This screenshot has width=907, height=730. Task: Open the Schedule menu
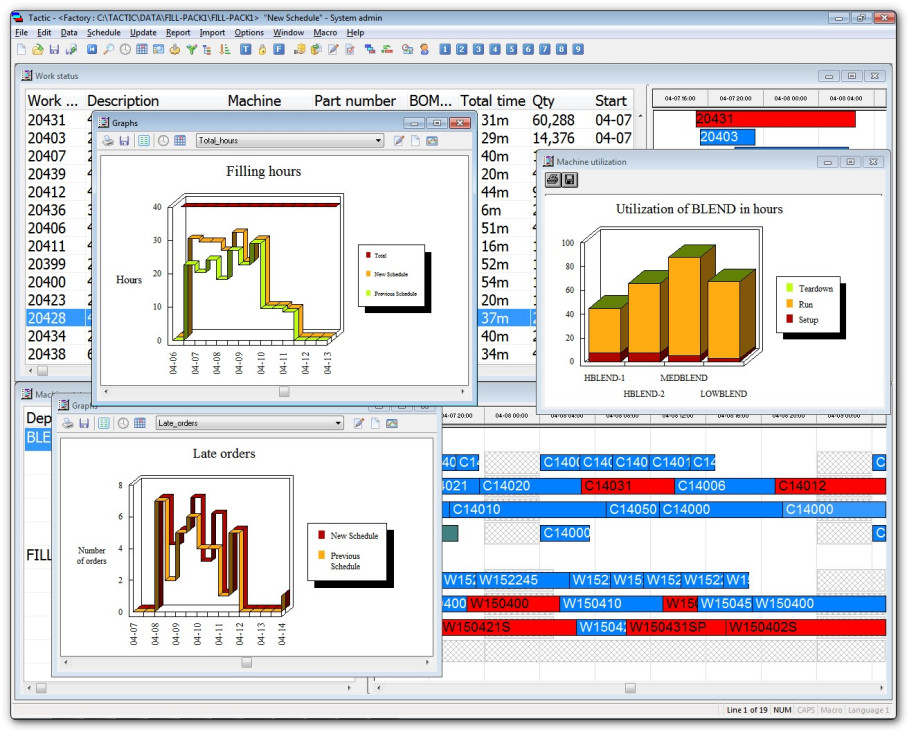click(x=103, y=32)
